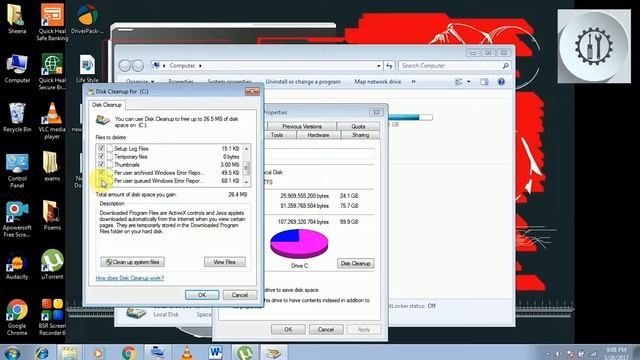The width and height of the screenshot is (640, 360).
Task: Cancel the Properties dialog
Action: (x=326, y=329)
